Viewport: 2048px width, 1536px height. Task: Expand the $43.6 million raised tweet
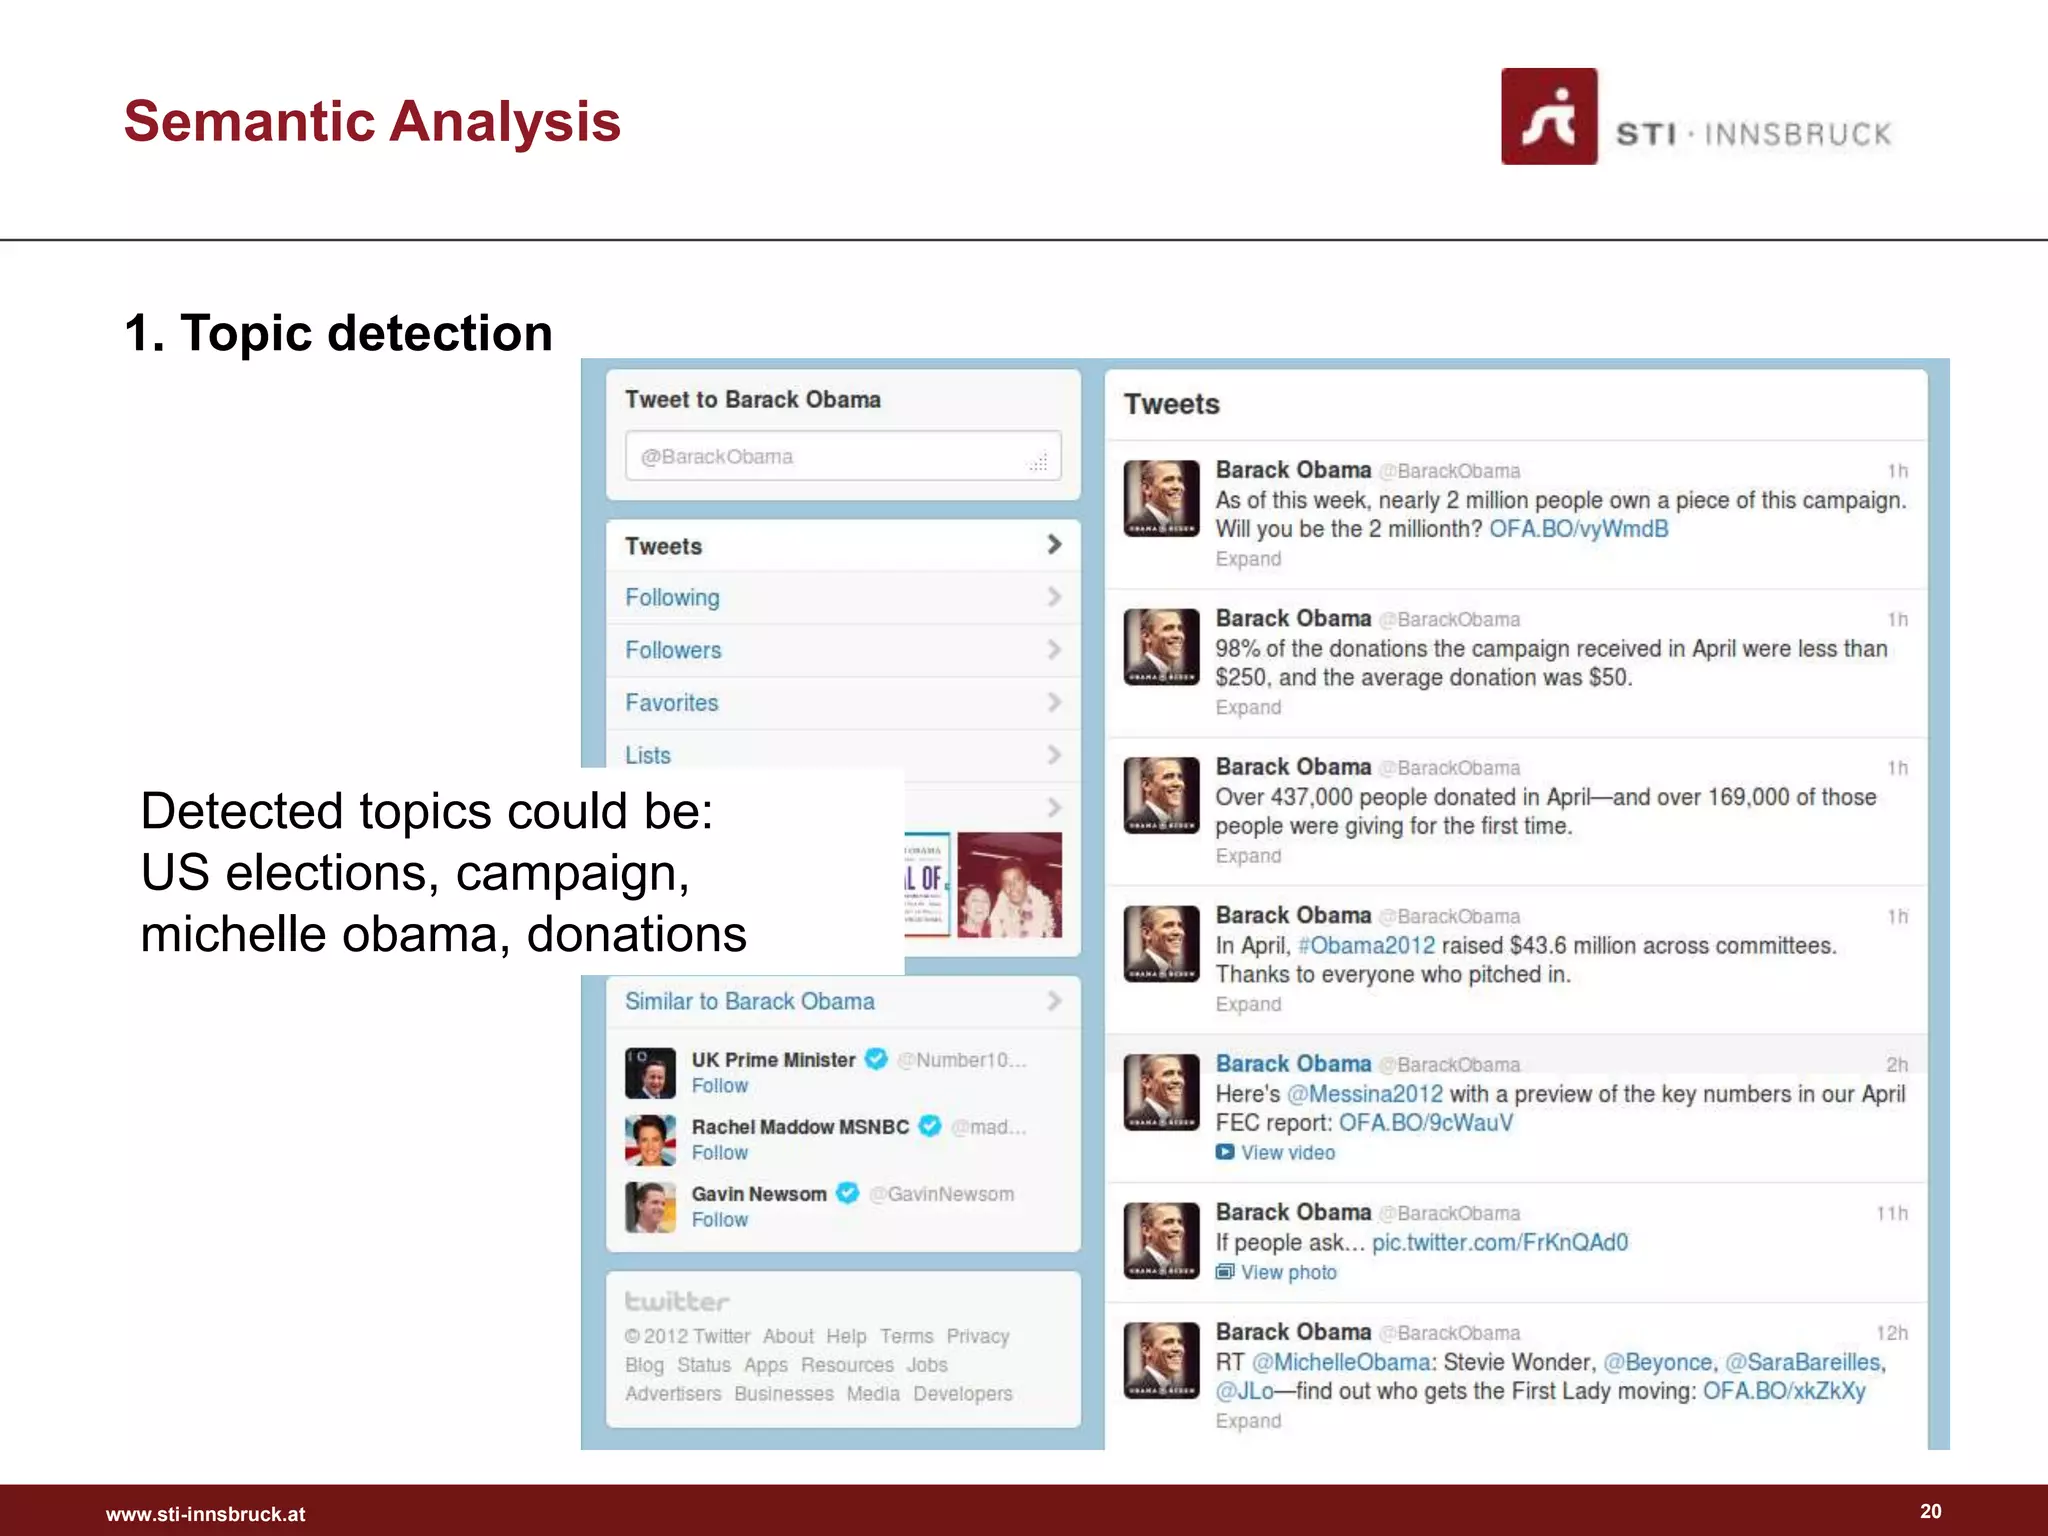1248,1004
